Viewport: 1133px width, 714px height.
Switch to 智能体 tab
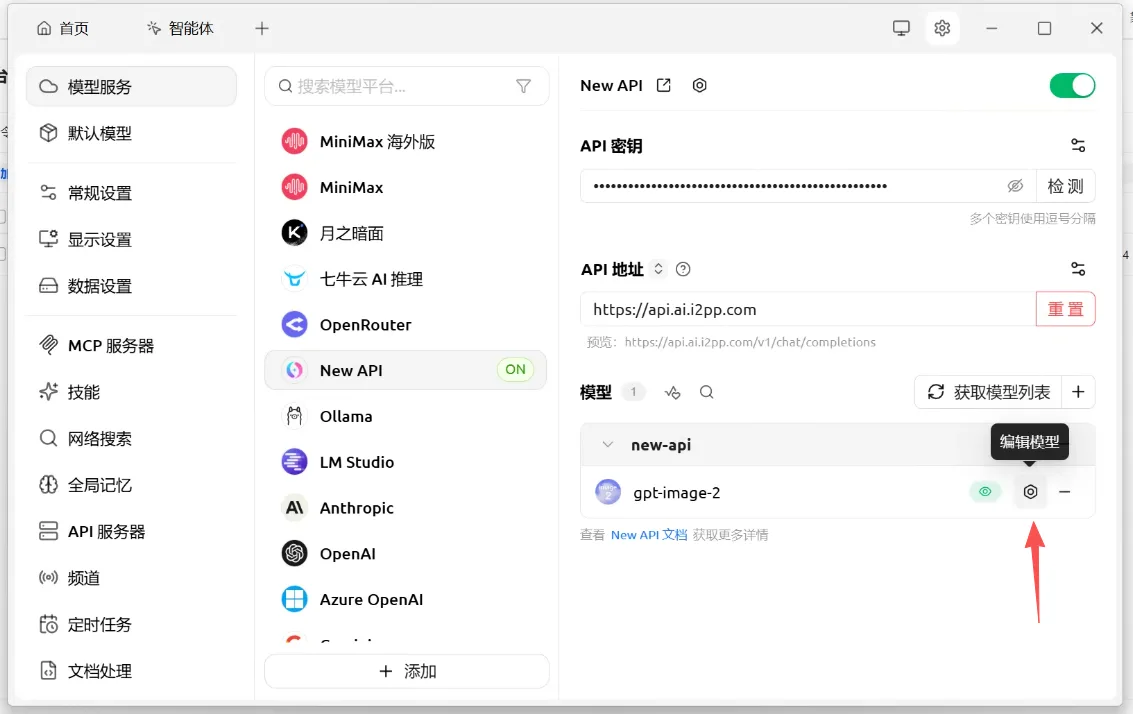tap(181, 28)
